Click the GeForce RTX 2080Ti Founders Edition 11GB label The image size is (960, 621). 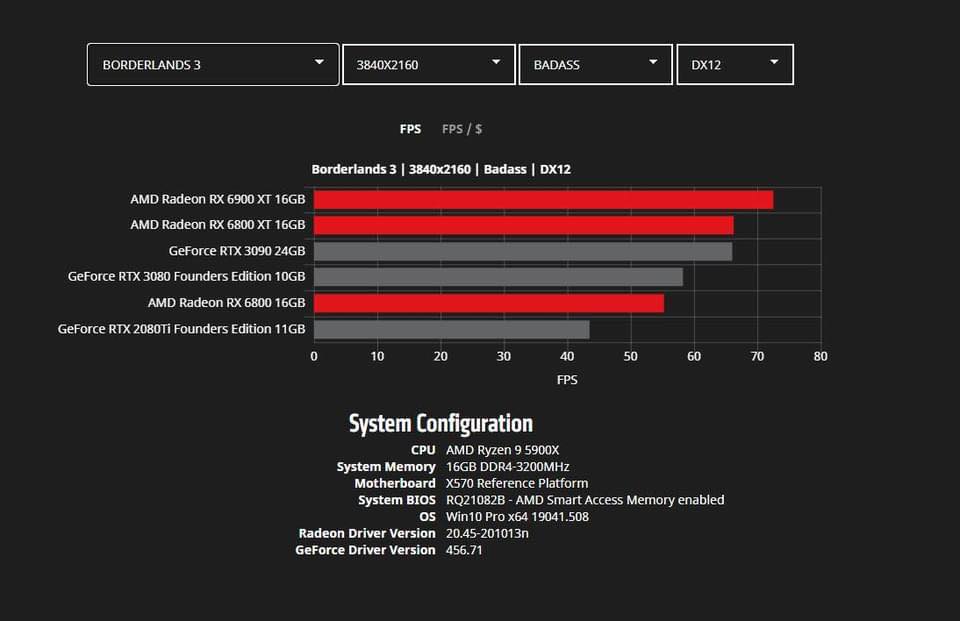(181, 329)
